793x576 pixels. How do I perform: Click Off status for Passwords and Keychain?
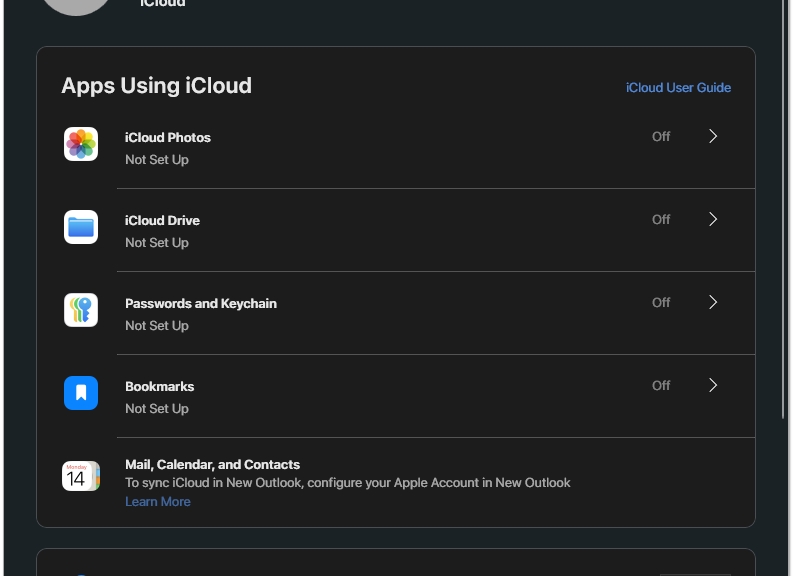(x=661, y=302)
